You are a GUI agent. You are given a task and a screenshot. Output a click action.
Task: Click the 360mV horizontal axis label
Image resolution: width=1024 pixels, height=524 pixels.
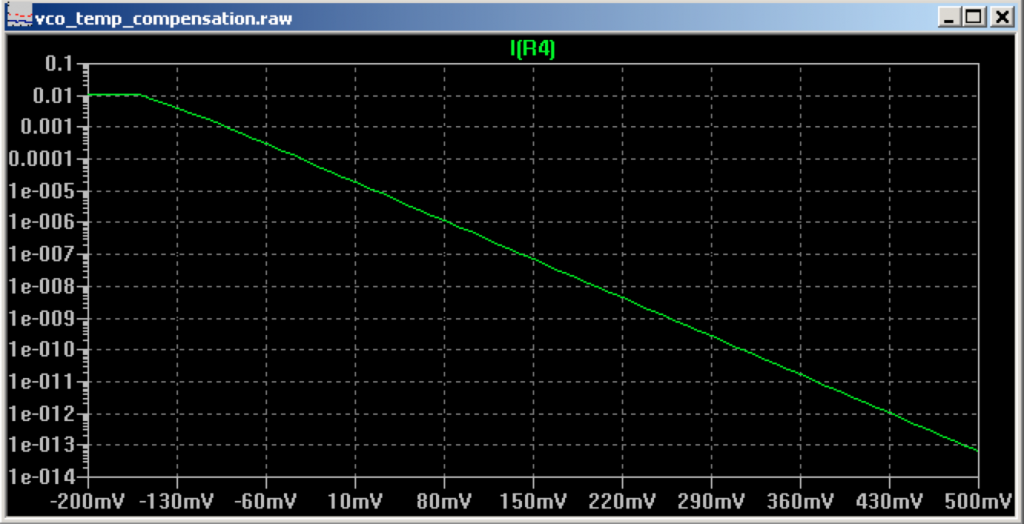tap(800, 502)
